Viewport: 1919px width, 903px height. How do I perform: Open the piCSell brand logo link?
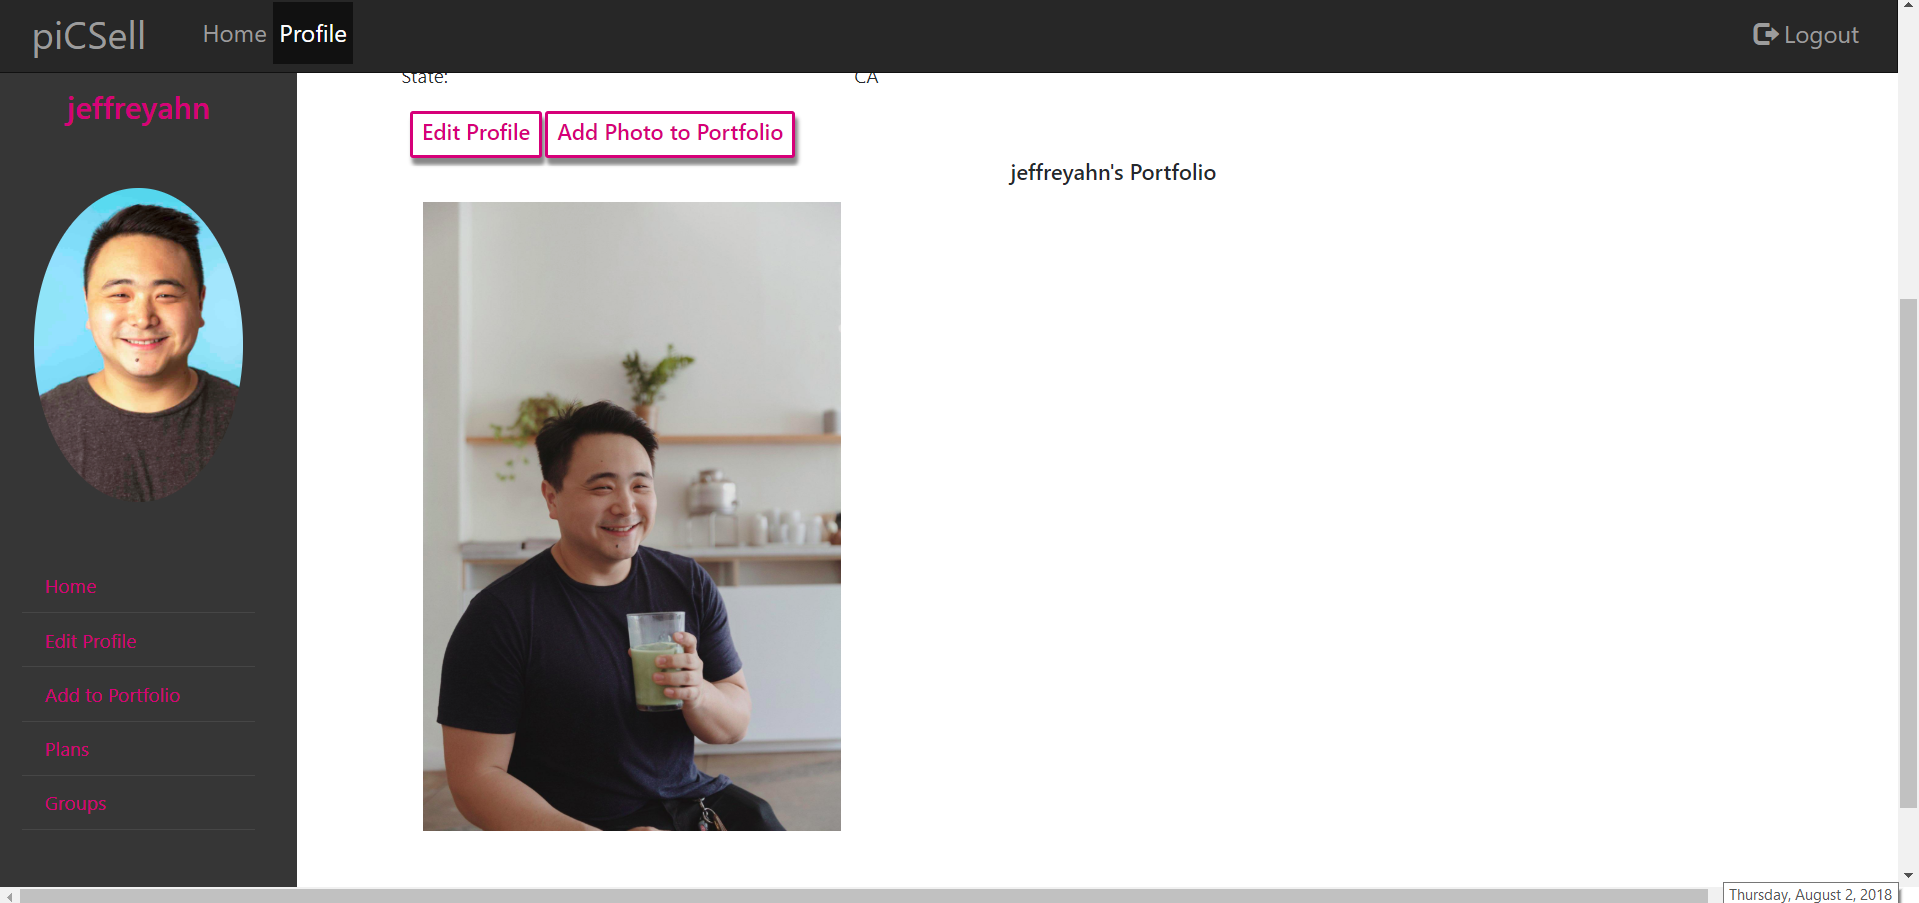pos(89,36)
